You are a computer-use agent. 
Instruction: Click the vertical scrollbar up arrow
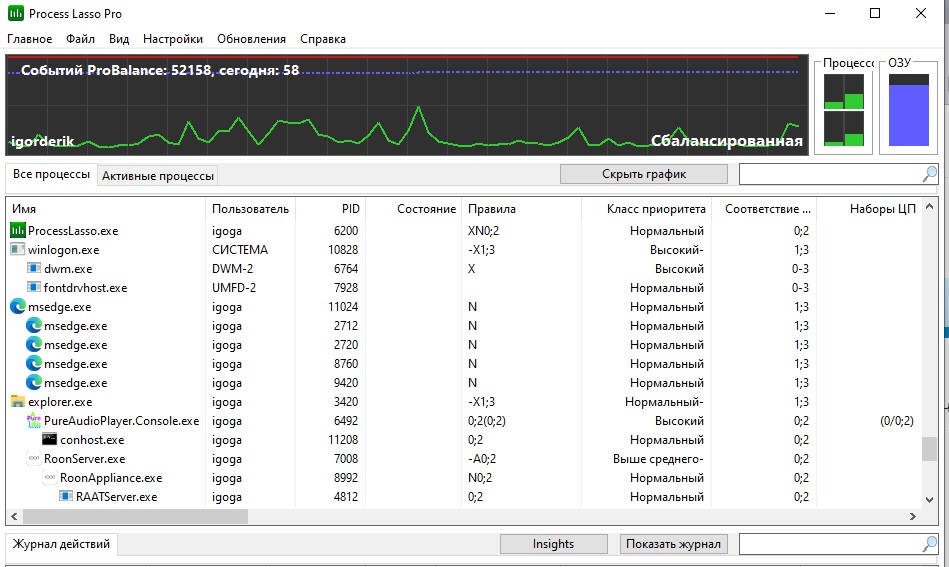(x=930, y=207)
